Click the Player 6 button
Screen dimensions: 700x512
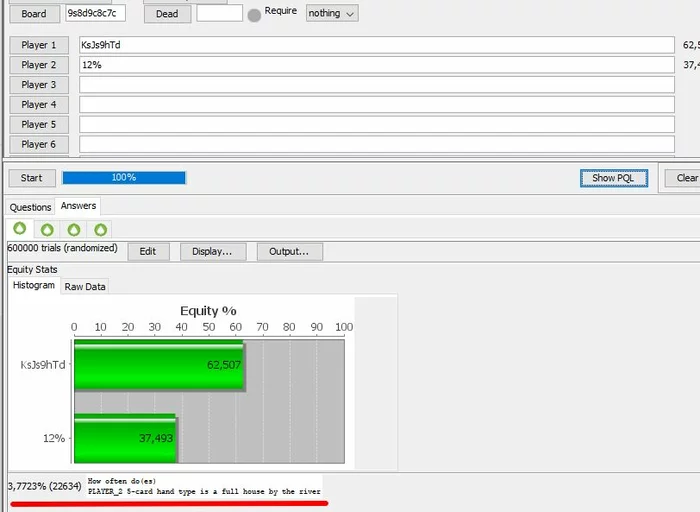coord(39,144)
